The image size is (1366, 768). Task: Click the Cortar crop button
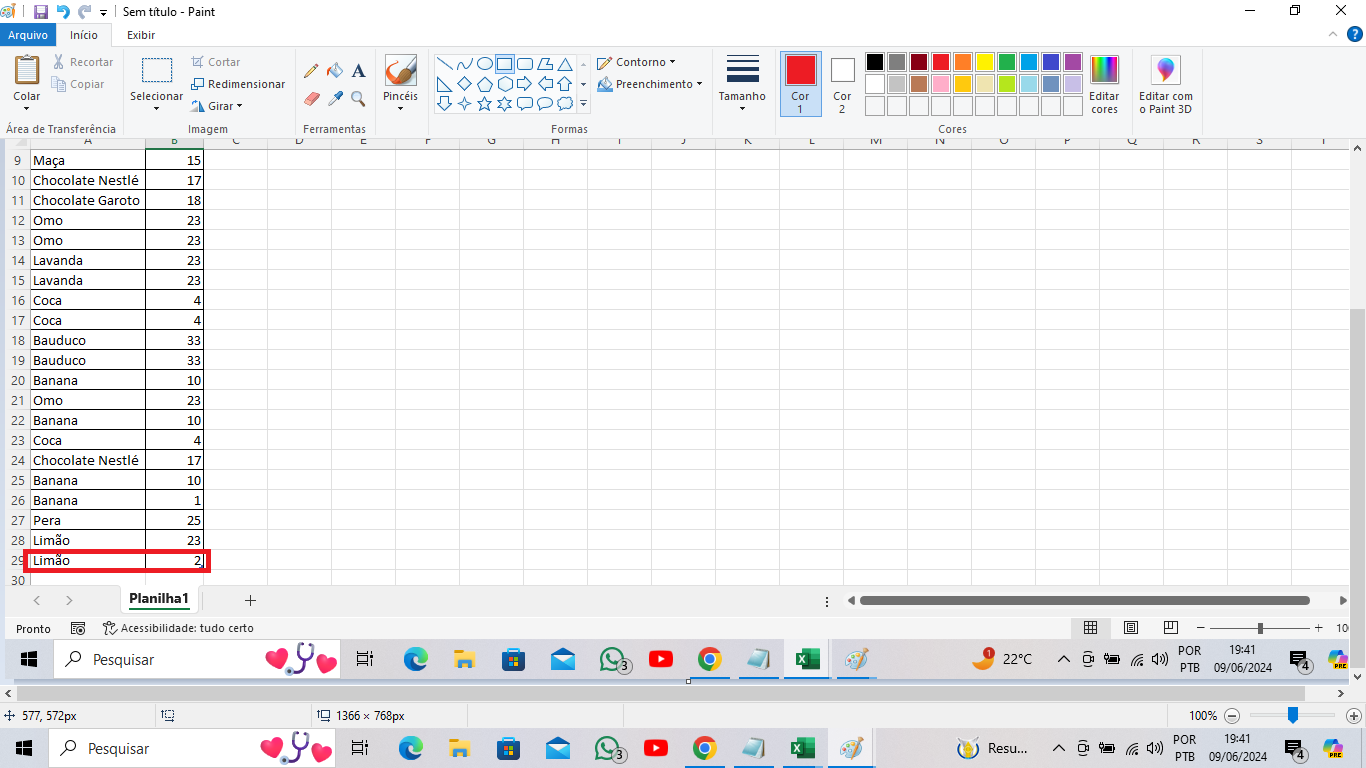(x=216, y=62)
